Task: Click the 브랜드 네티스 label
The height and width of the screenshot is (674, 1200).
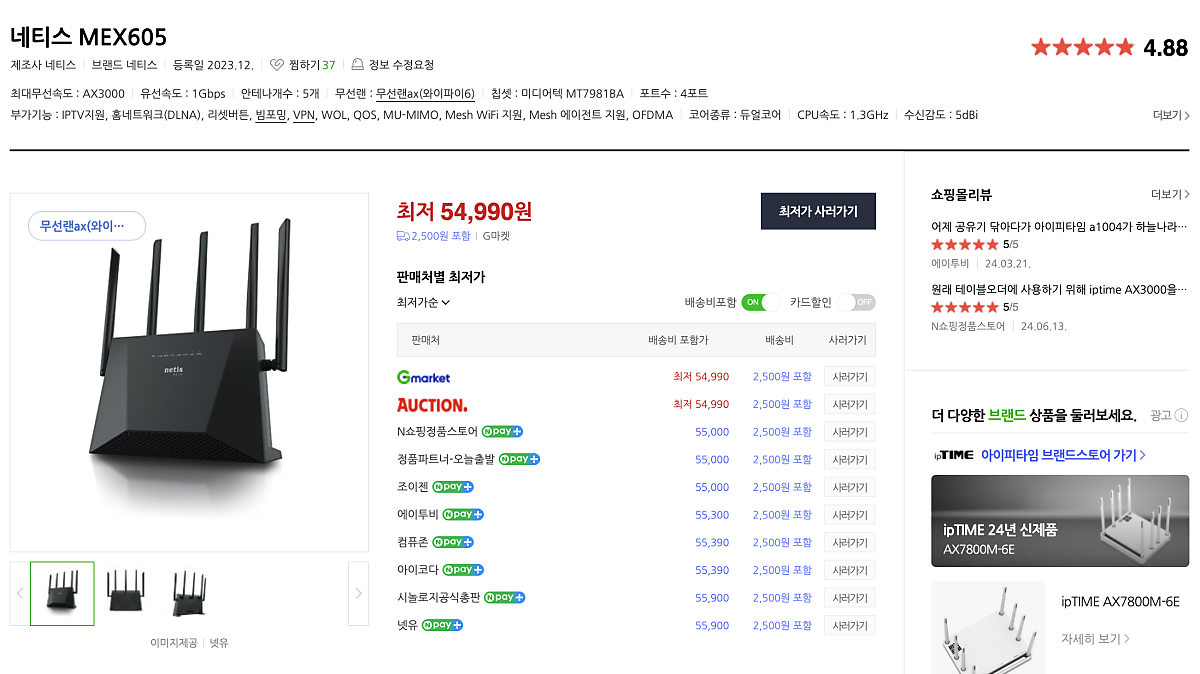Action: (x=124, y=65)
